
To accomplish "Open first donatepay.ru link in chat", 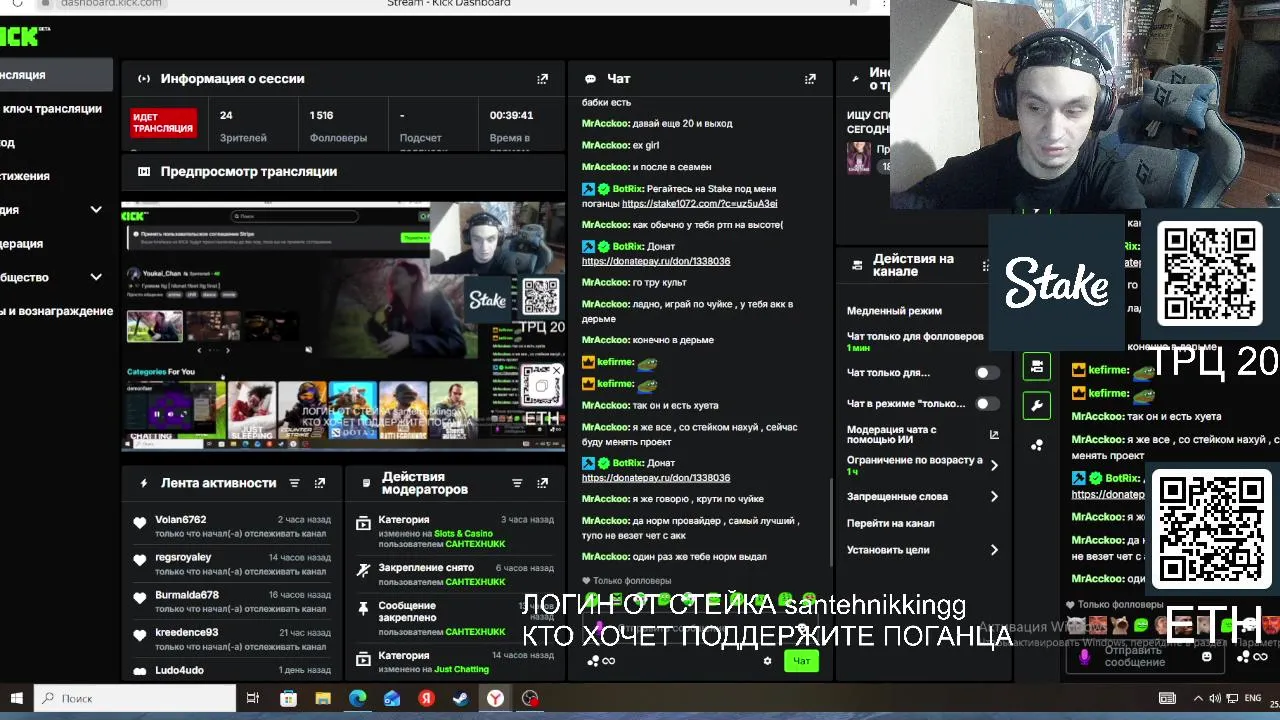I will pyautogui.click(x=656, y=261).
